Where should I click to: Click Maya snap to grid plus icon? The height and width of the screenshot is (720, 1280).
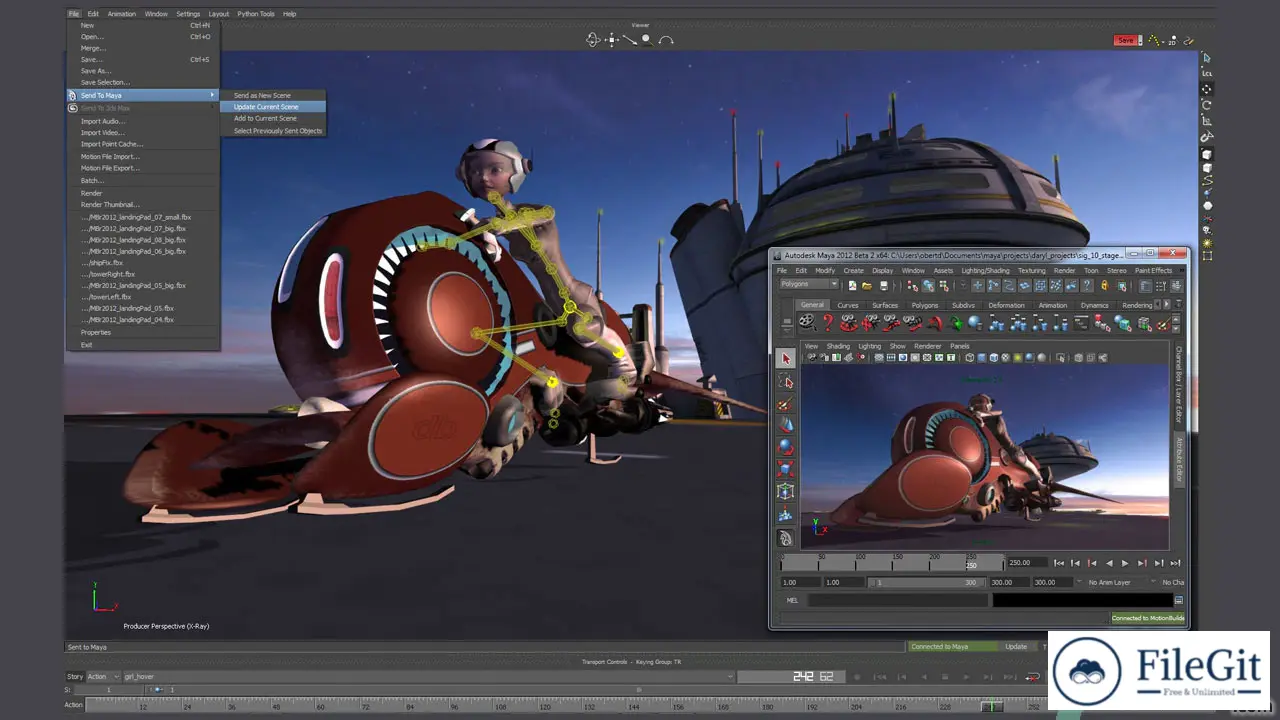pyautogui.click(x=978, y=285)
